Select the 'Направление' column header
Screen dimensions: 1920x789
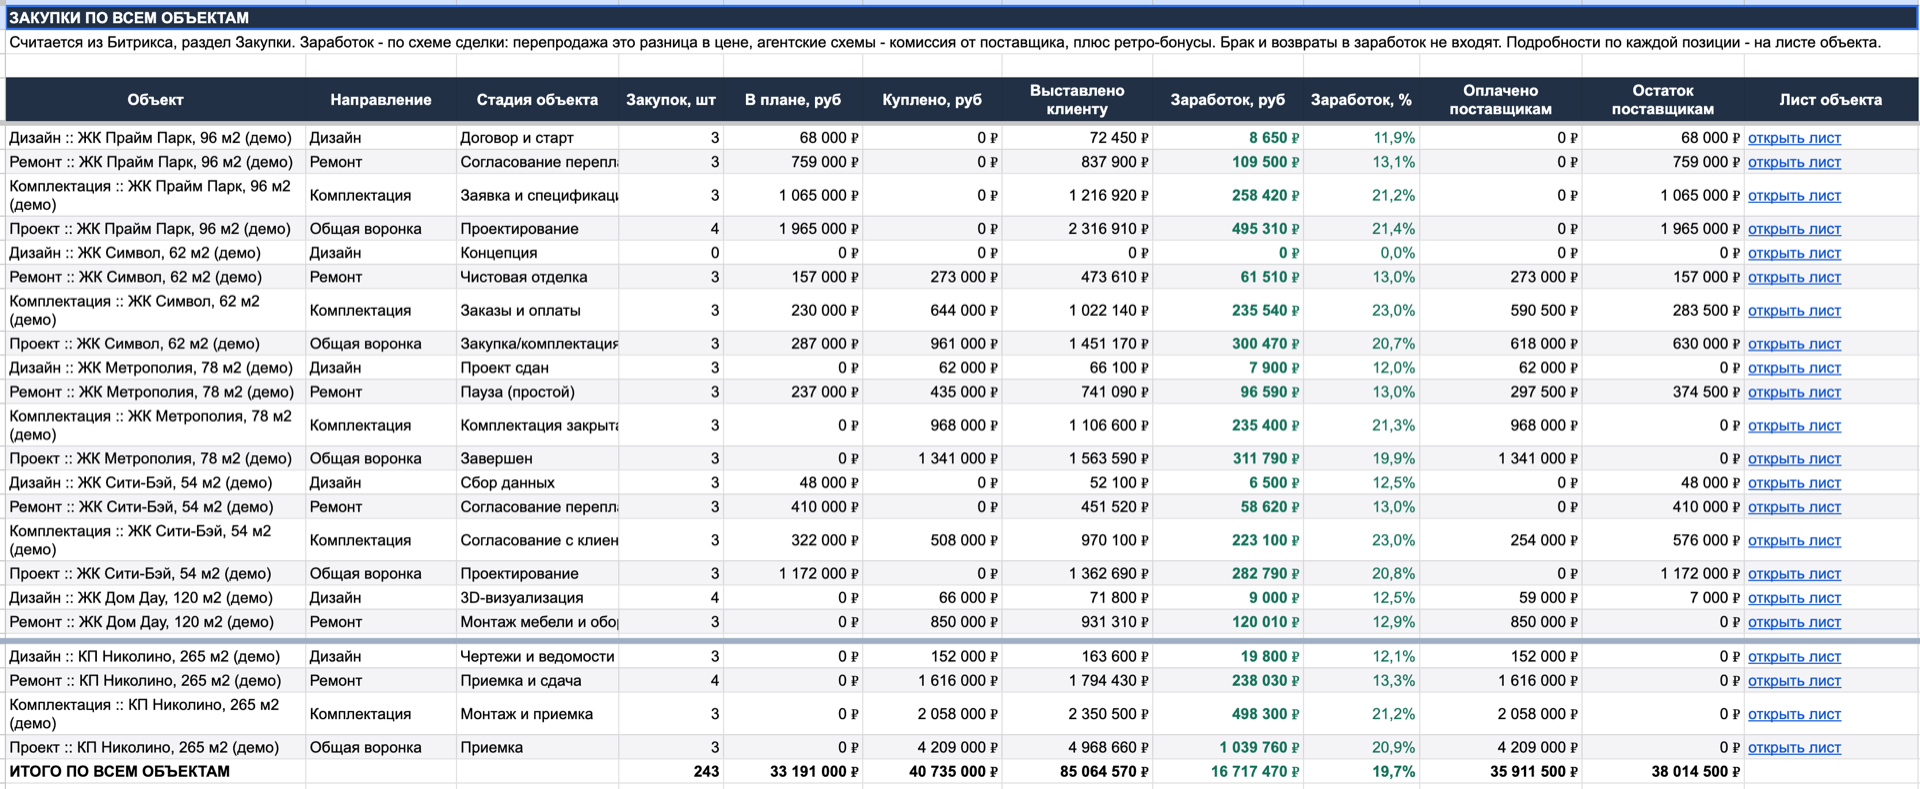point(381,100)
